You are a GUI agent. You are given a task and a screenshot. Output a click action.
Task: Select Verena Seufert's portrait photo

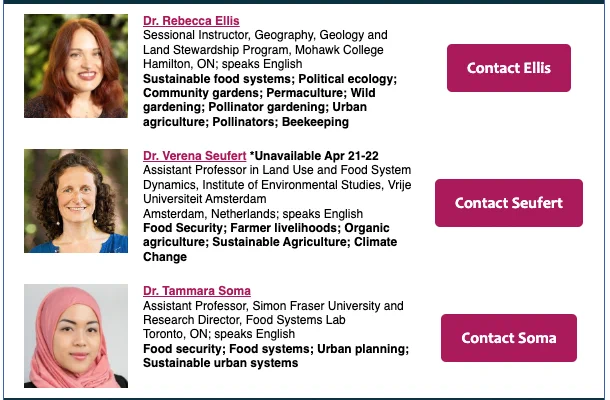[x=76, y=201]
